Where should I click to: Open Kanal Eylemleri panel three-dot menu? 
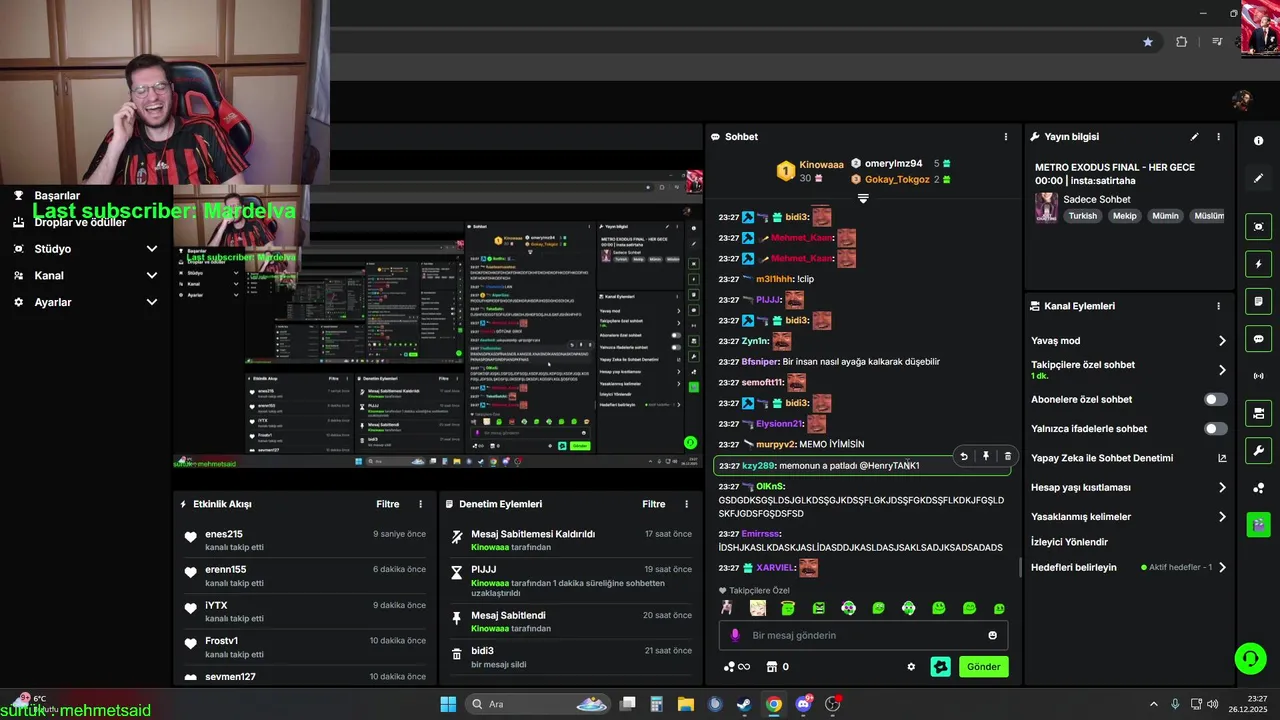(1218, 306)
